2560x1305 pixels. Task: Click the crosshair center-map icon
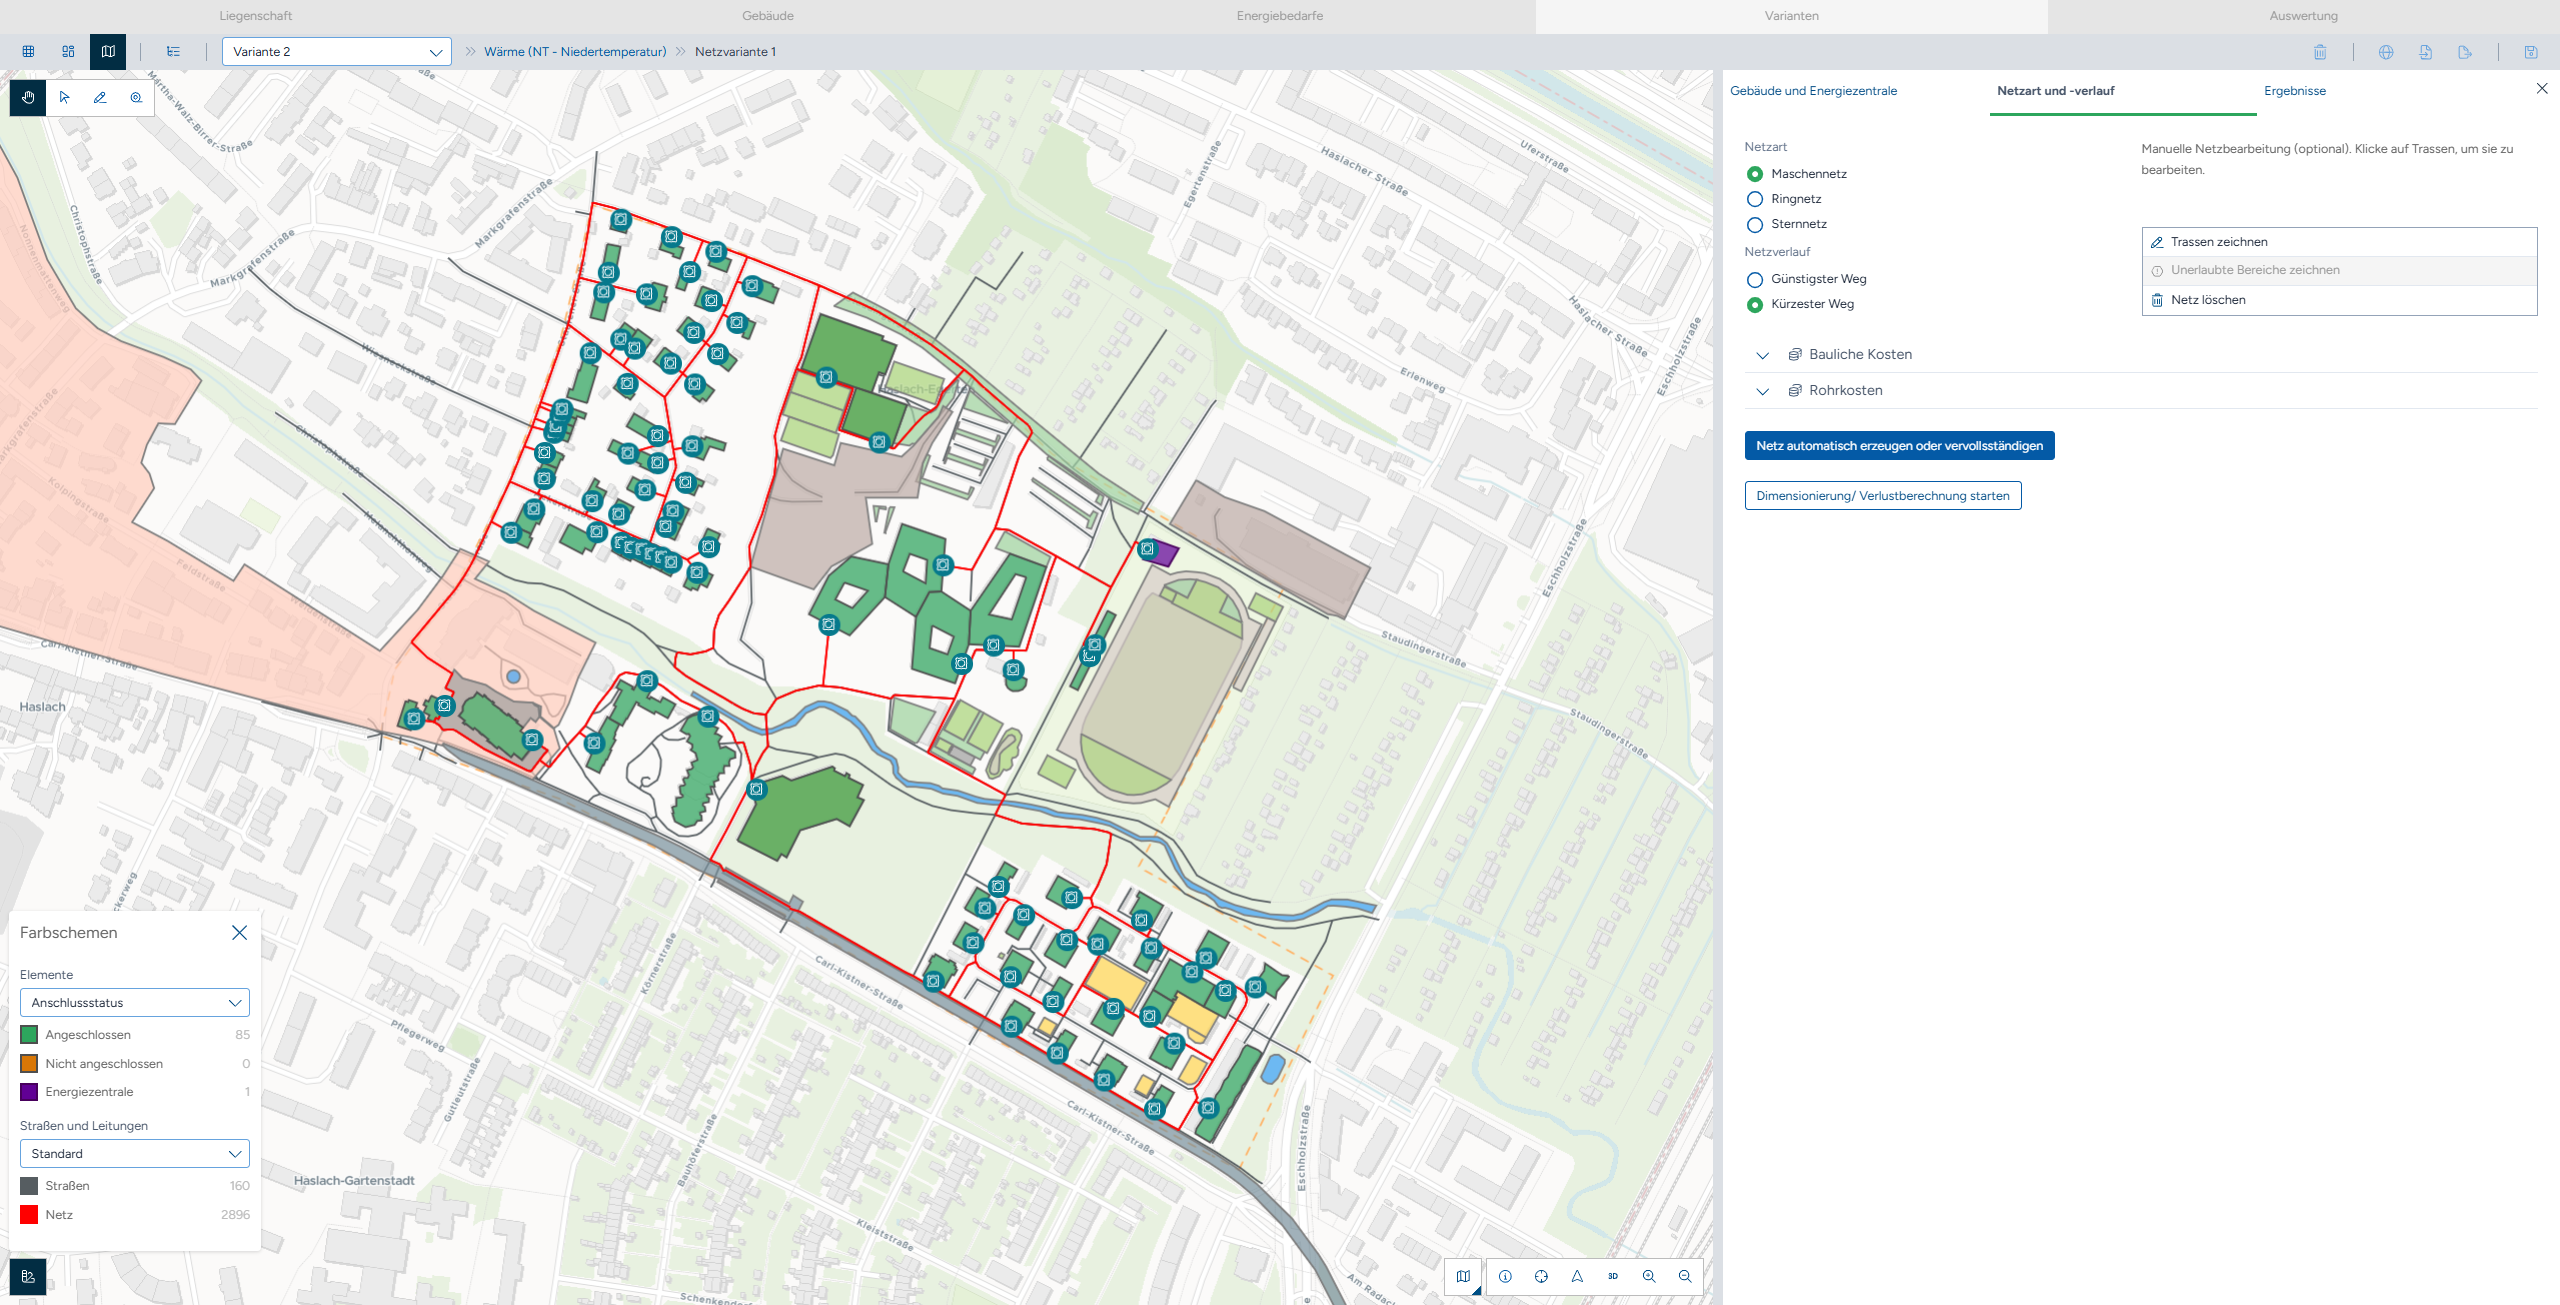coord(1541,1276)
